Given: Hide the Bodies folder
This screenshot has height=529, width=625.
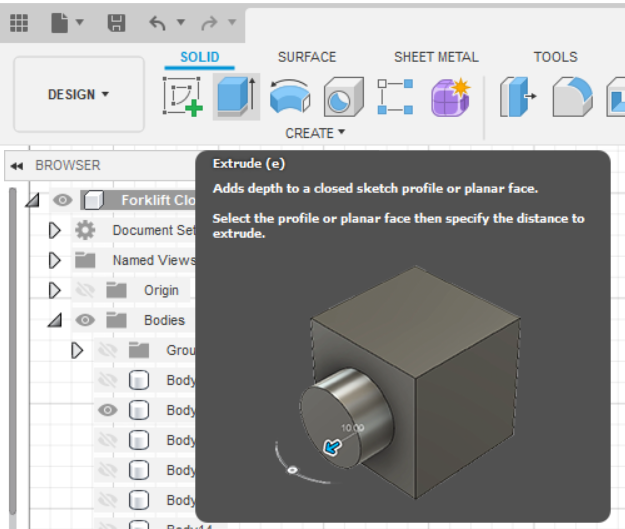Looking at the screenshot, I should pos(85,320).
